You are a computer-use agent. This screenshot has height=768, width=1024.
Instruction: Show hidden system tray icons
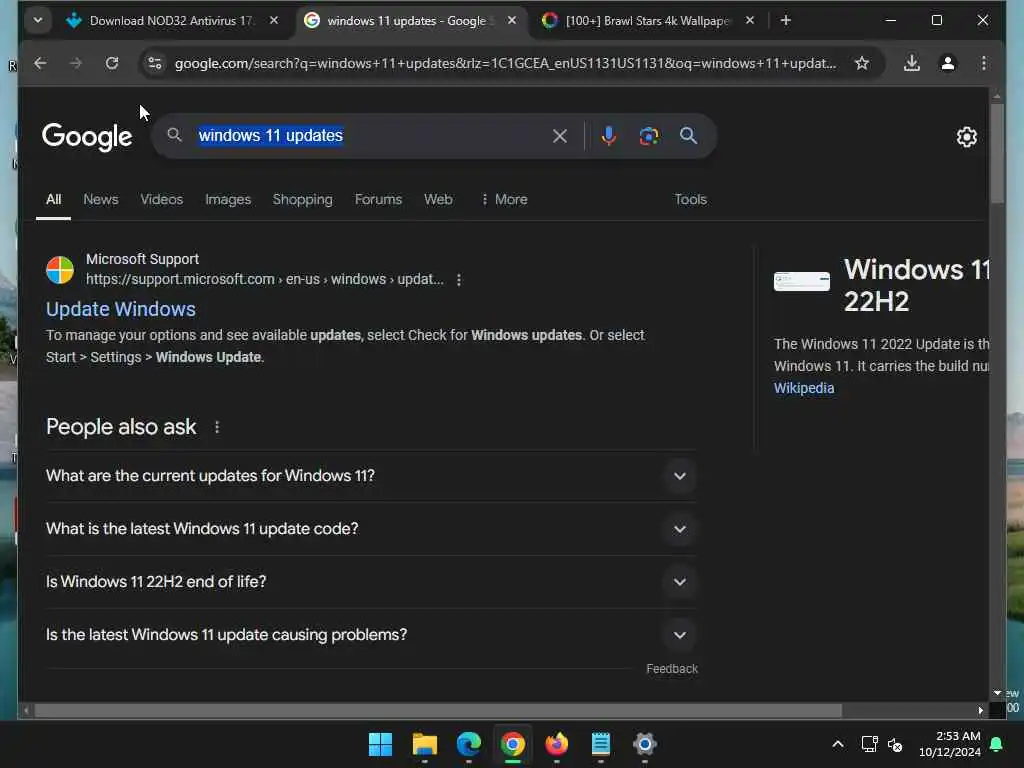point(838,744)
